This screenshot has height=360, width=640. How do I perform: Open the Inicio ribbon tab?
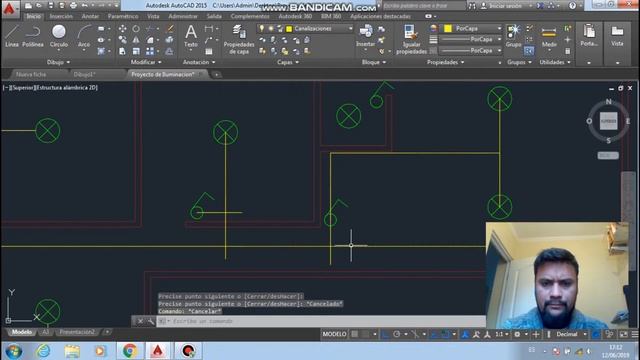[x=33, y=16]
